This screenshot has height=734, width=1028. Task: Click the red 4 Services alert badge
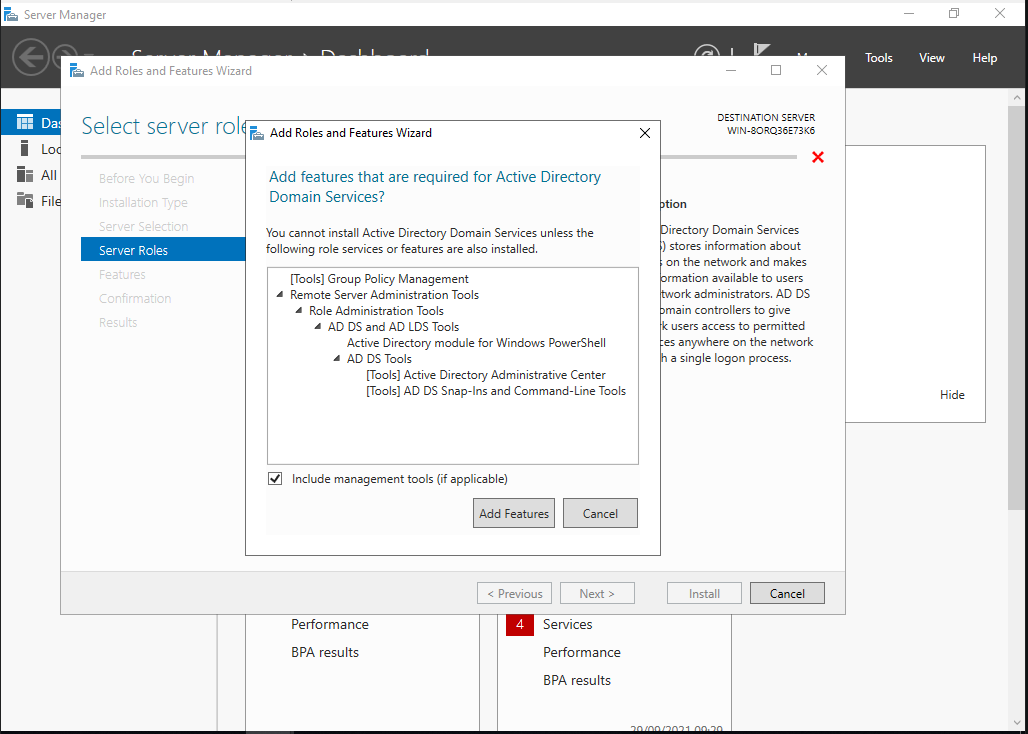(x=519, y=625)
